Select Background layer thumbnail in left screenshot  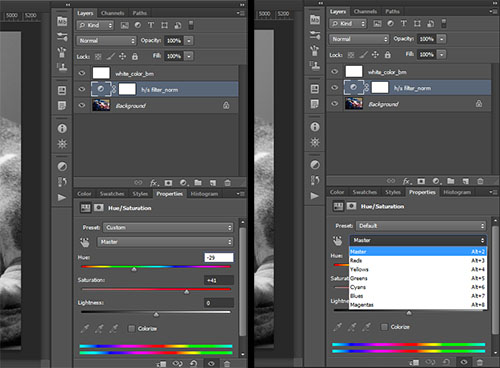[x=101, y=105]
